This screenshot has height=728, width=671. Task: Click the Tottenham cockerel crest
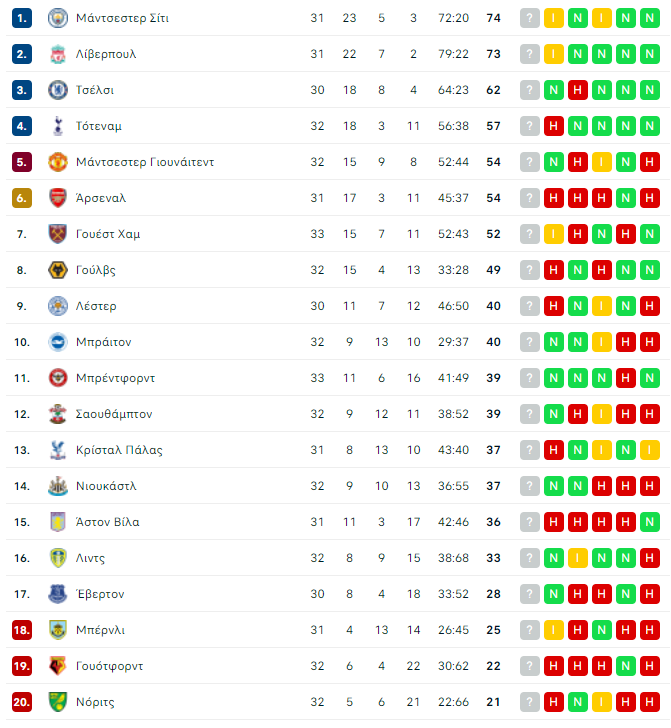coord(58,126)
